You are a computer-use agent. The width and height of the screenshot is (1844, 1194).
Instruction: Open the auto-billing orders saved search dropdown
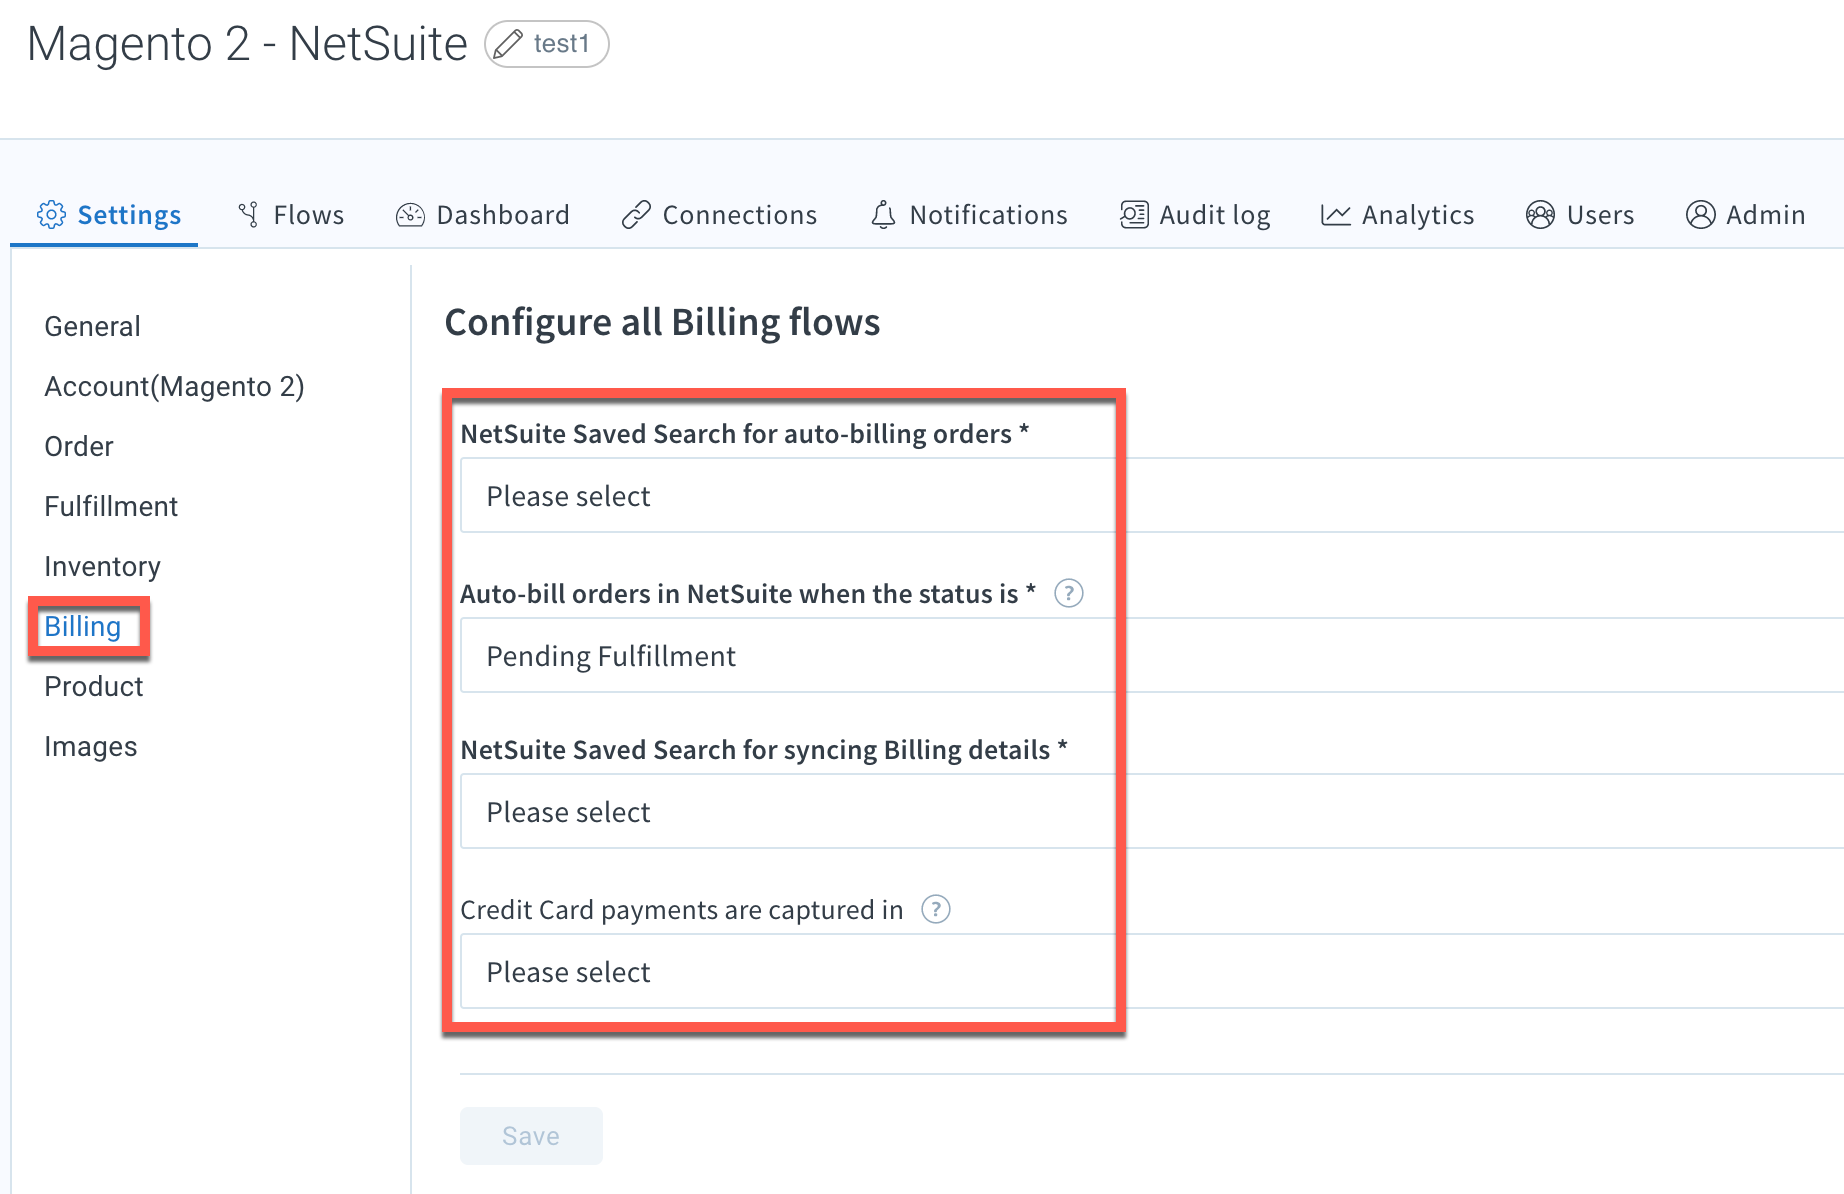point(1152,495)
